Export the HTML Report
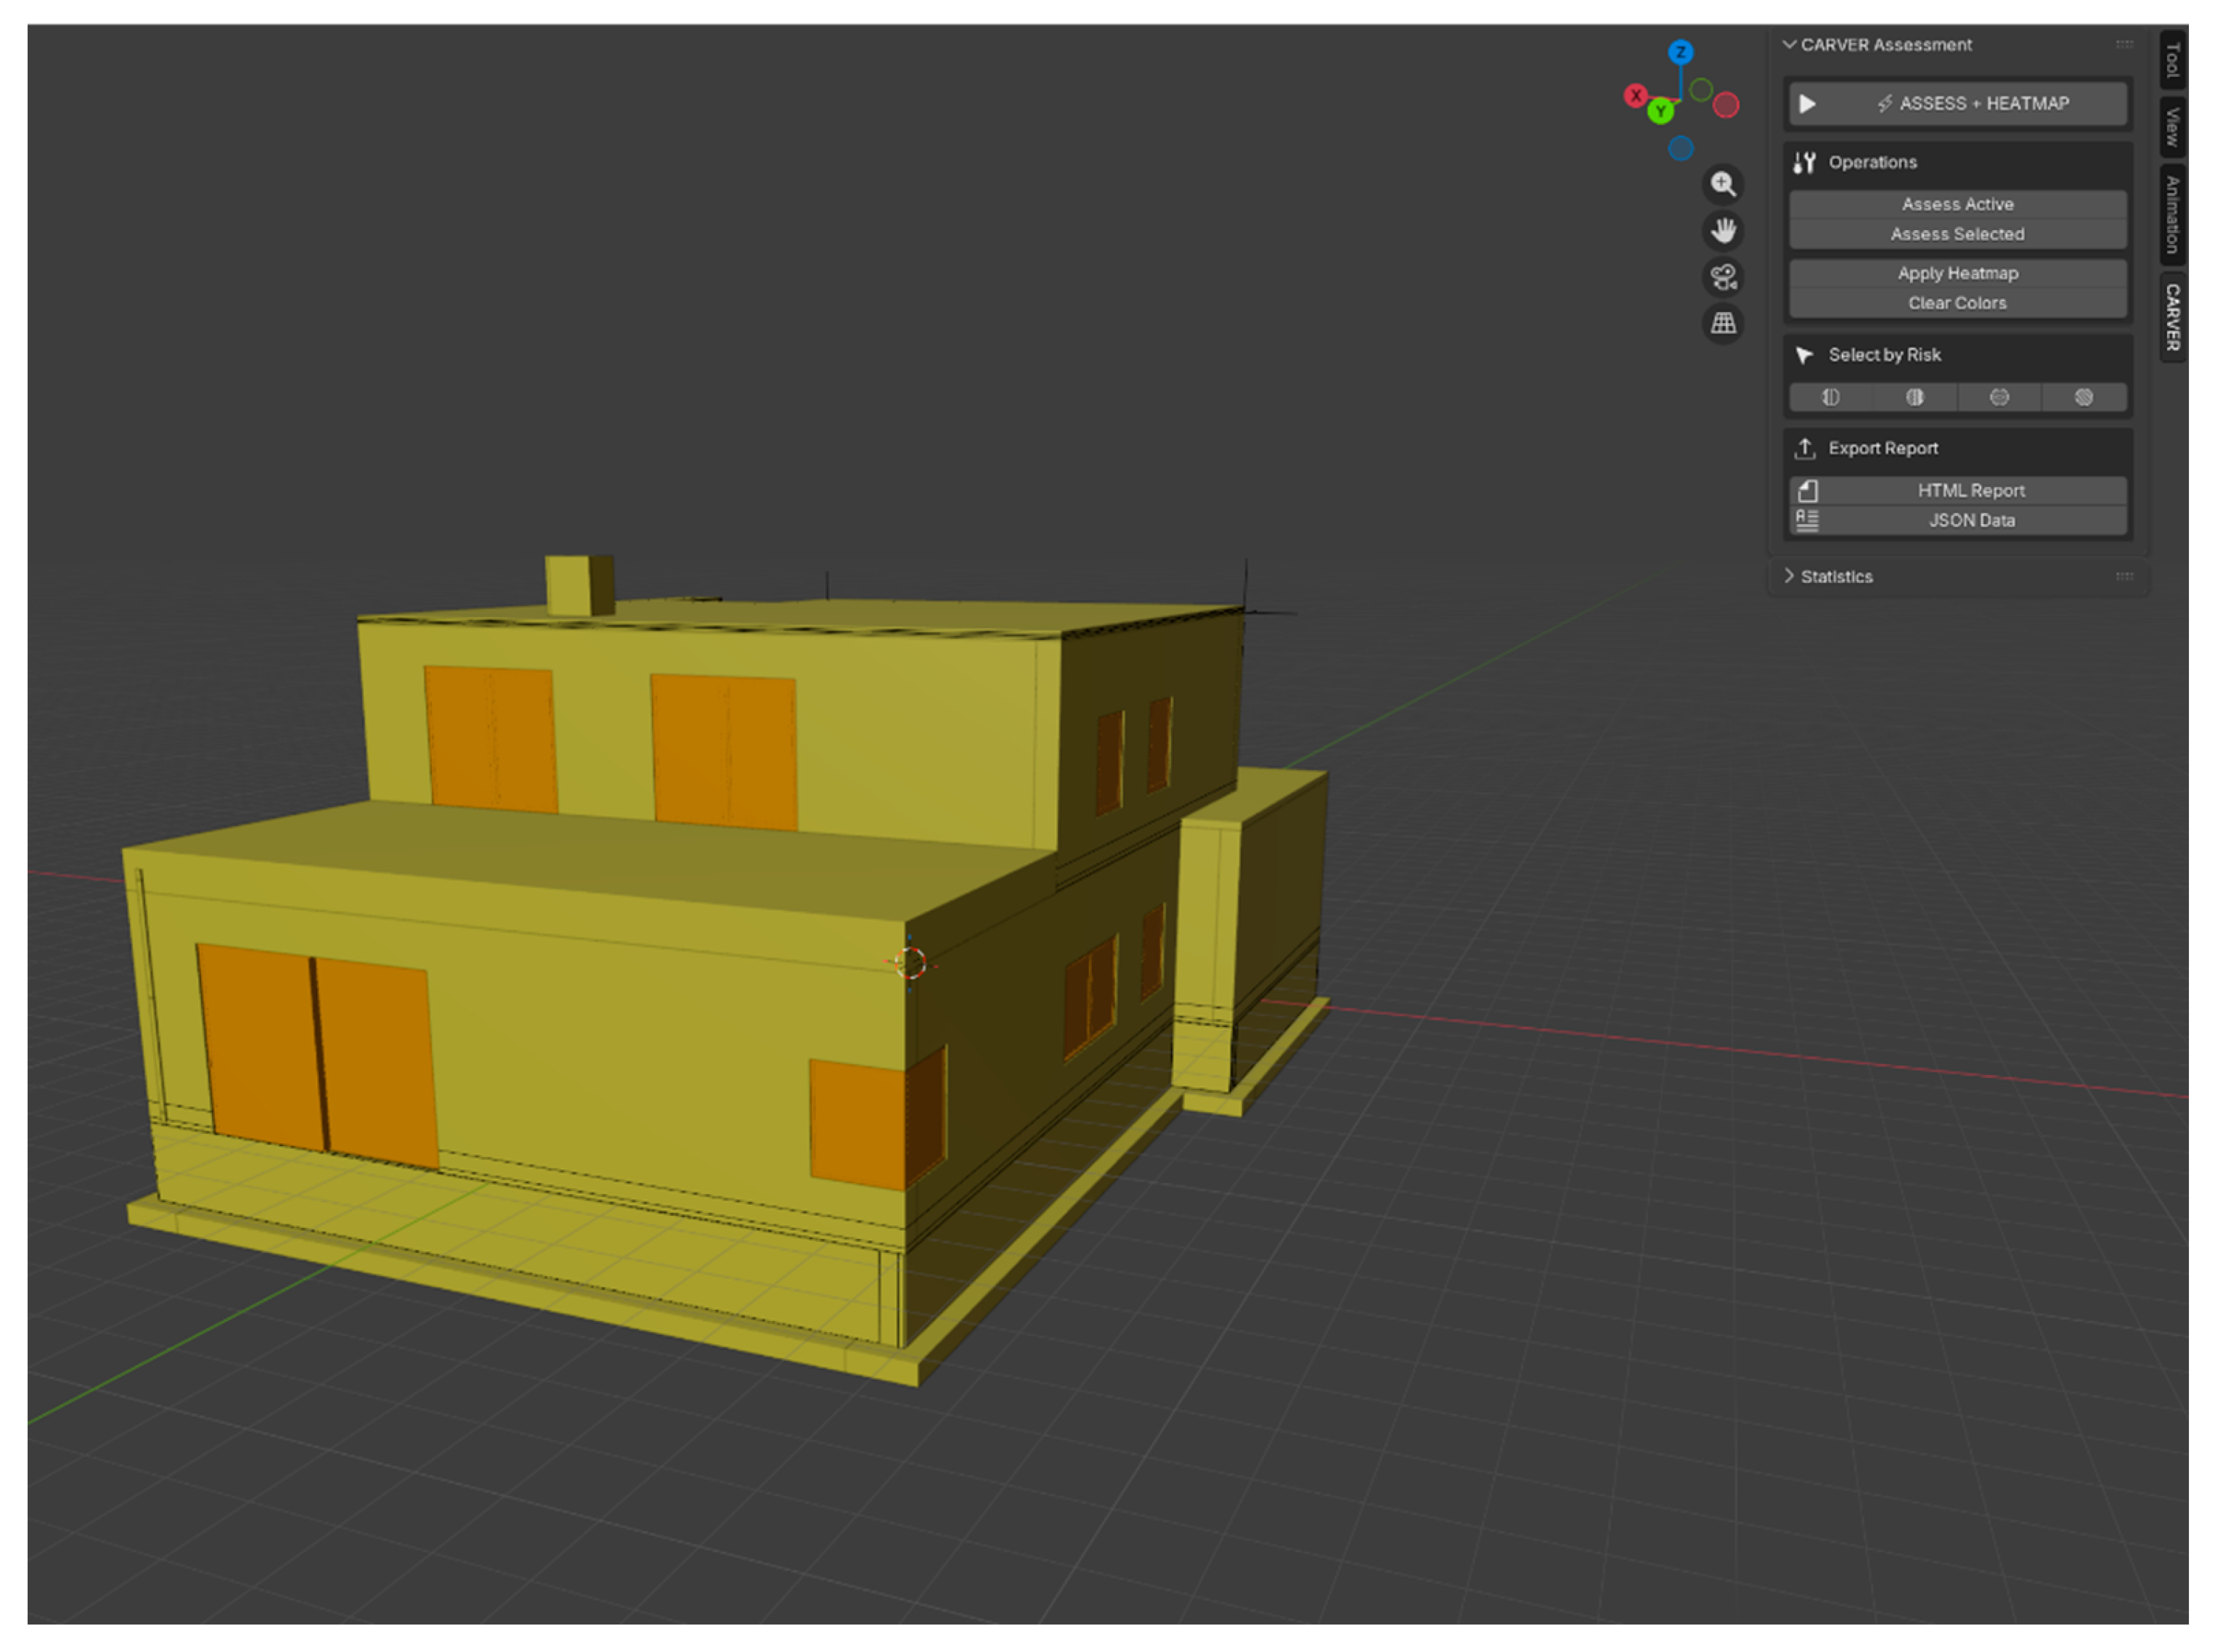Image resolution: width=2223 pixels, height=1652 pixels. point(1957,491)
